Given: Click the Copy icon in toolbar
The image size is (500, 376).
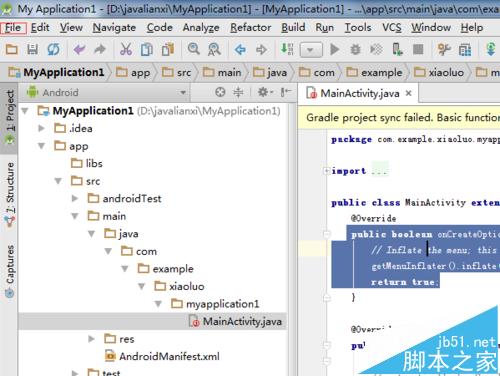Looking at the screenshot, I should (x=147, y=50).
